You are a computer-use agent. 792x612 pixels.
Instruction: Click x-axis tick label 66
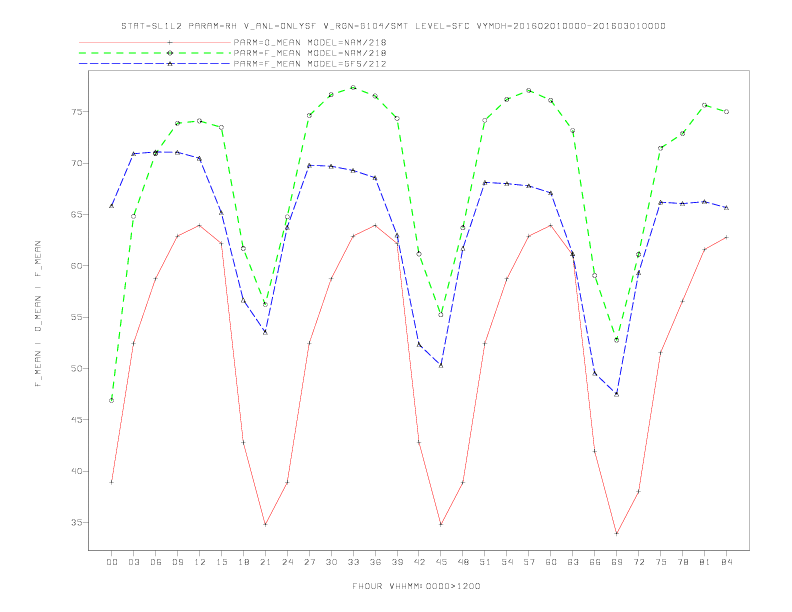[595, 562]
